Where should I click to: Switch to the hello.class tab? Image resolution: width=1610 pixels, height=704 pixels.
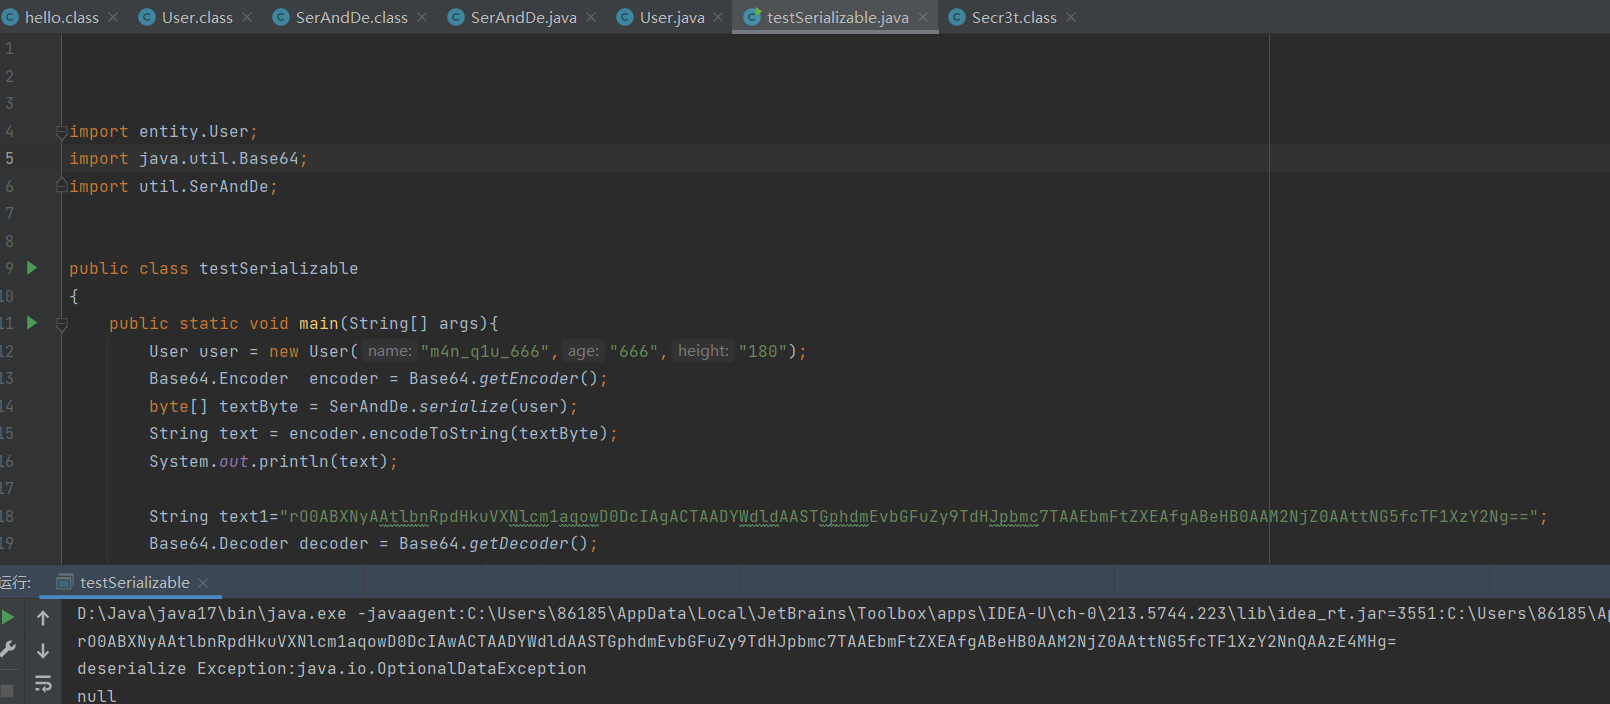pos(61,17)
